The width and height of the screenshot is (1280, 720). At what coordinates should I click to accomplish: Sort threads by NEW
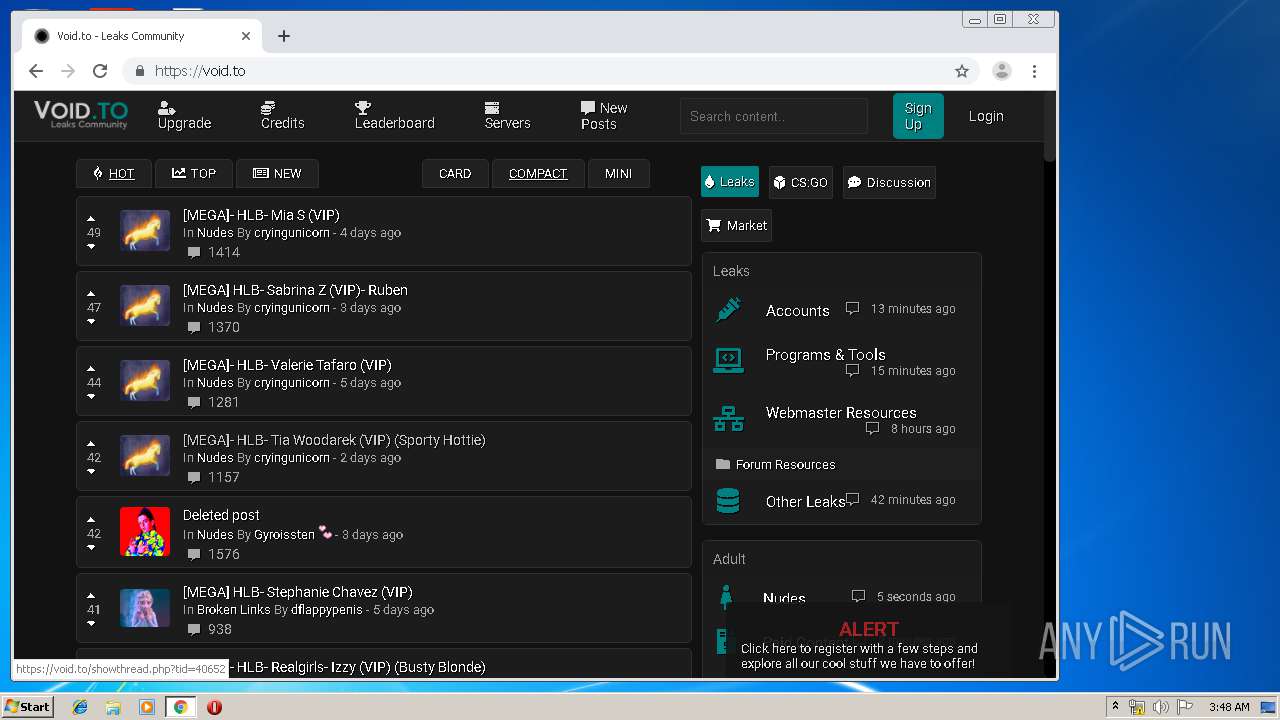pyautogui.click(x=277, y=173)
